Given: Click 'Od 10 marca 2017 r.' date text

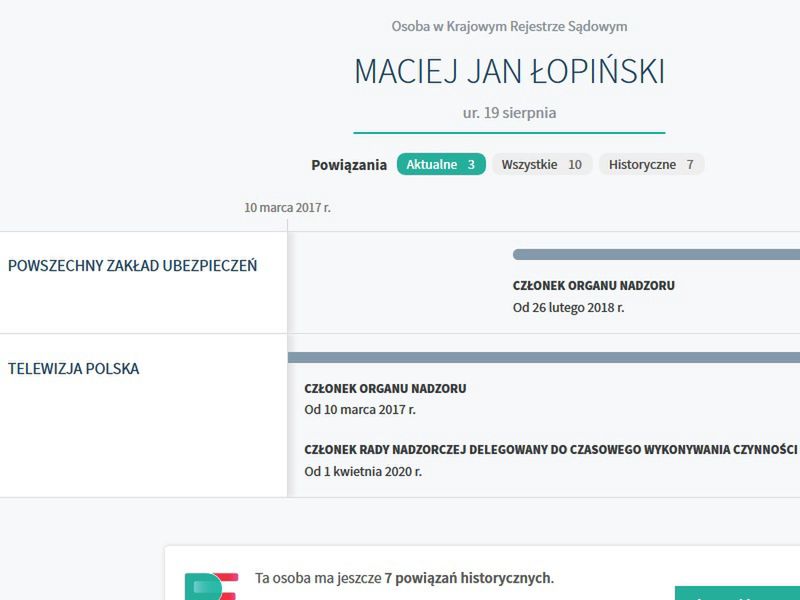Looking at the screenshot, I should click(x=360, y=410).
